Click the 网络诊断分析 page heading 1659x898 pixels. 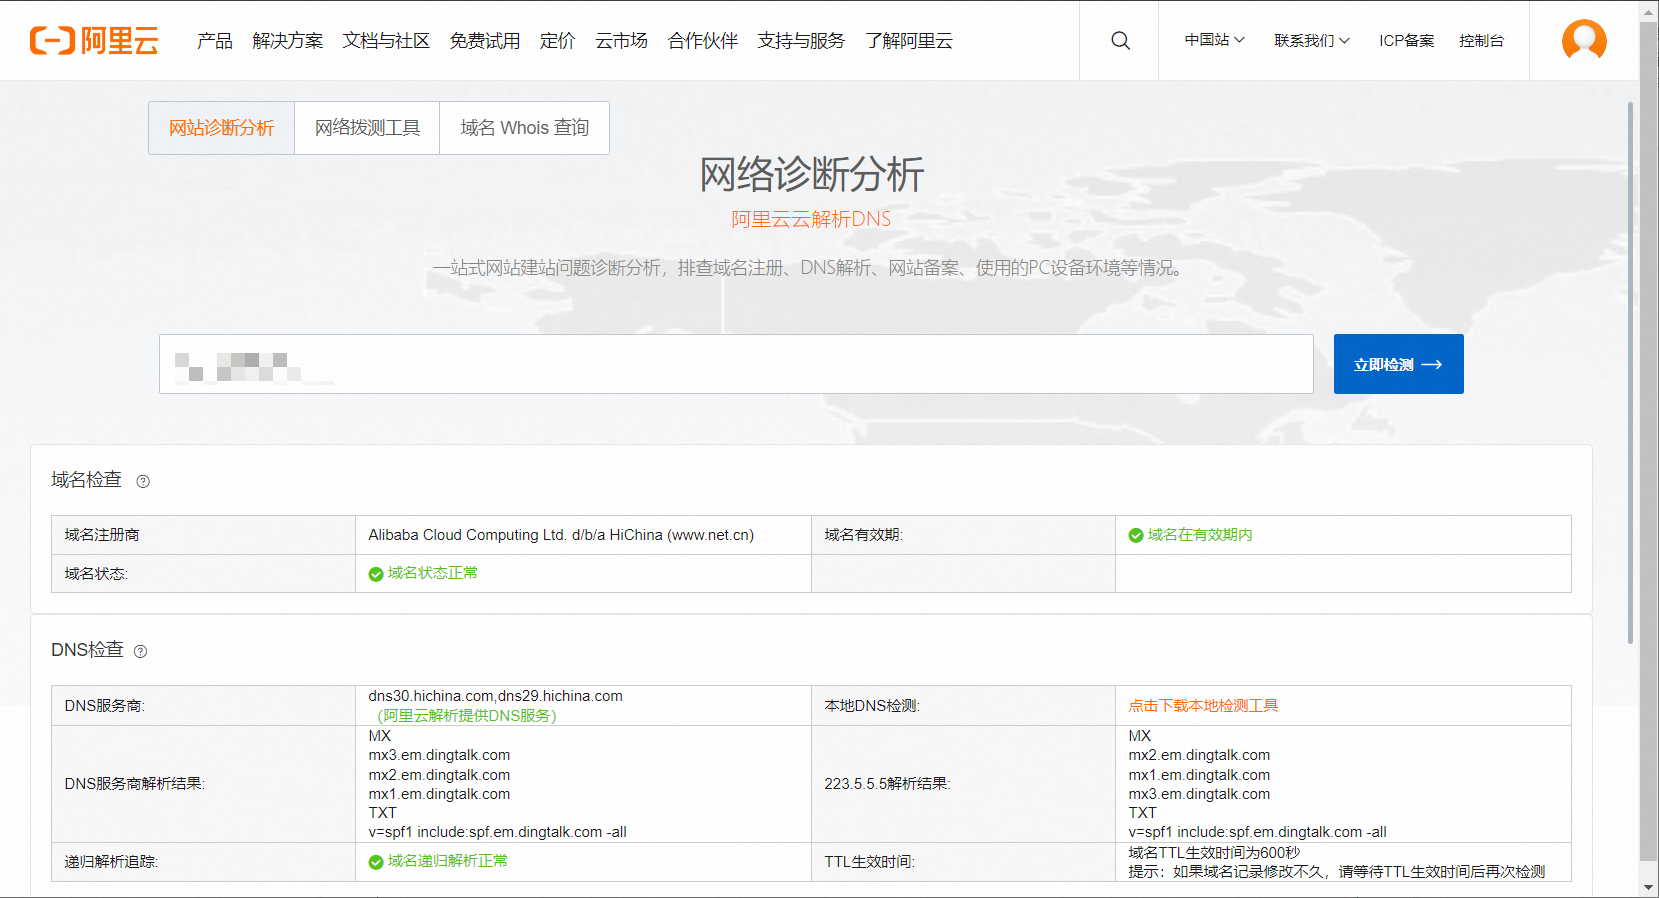(x=811, y=175)
